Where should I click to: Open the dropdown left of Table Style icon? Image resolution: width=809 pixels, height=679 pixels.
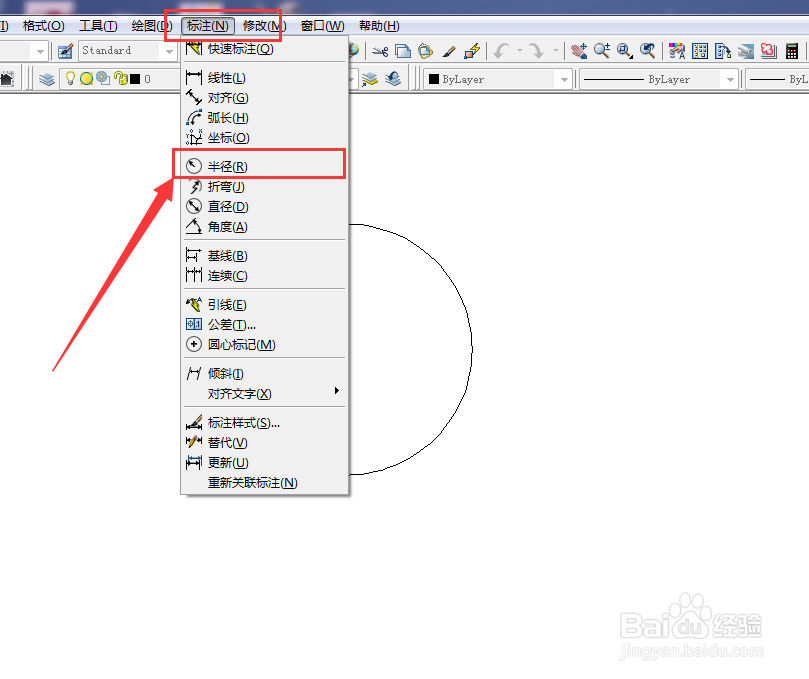coord(40,51)
